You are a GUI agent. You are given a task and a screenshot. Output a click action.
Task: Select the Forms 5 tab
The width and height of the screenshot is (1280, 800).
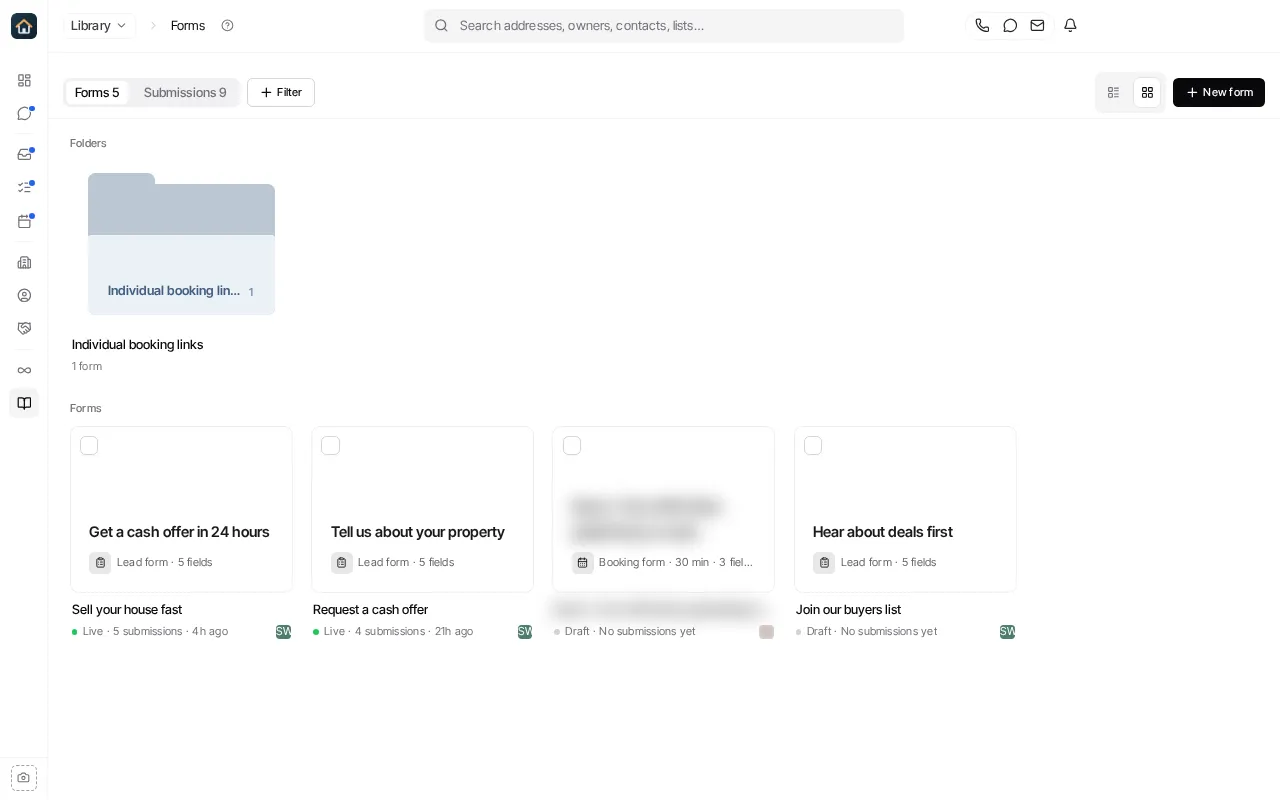point(97,92)
